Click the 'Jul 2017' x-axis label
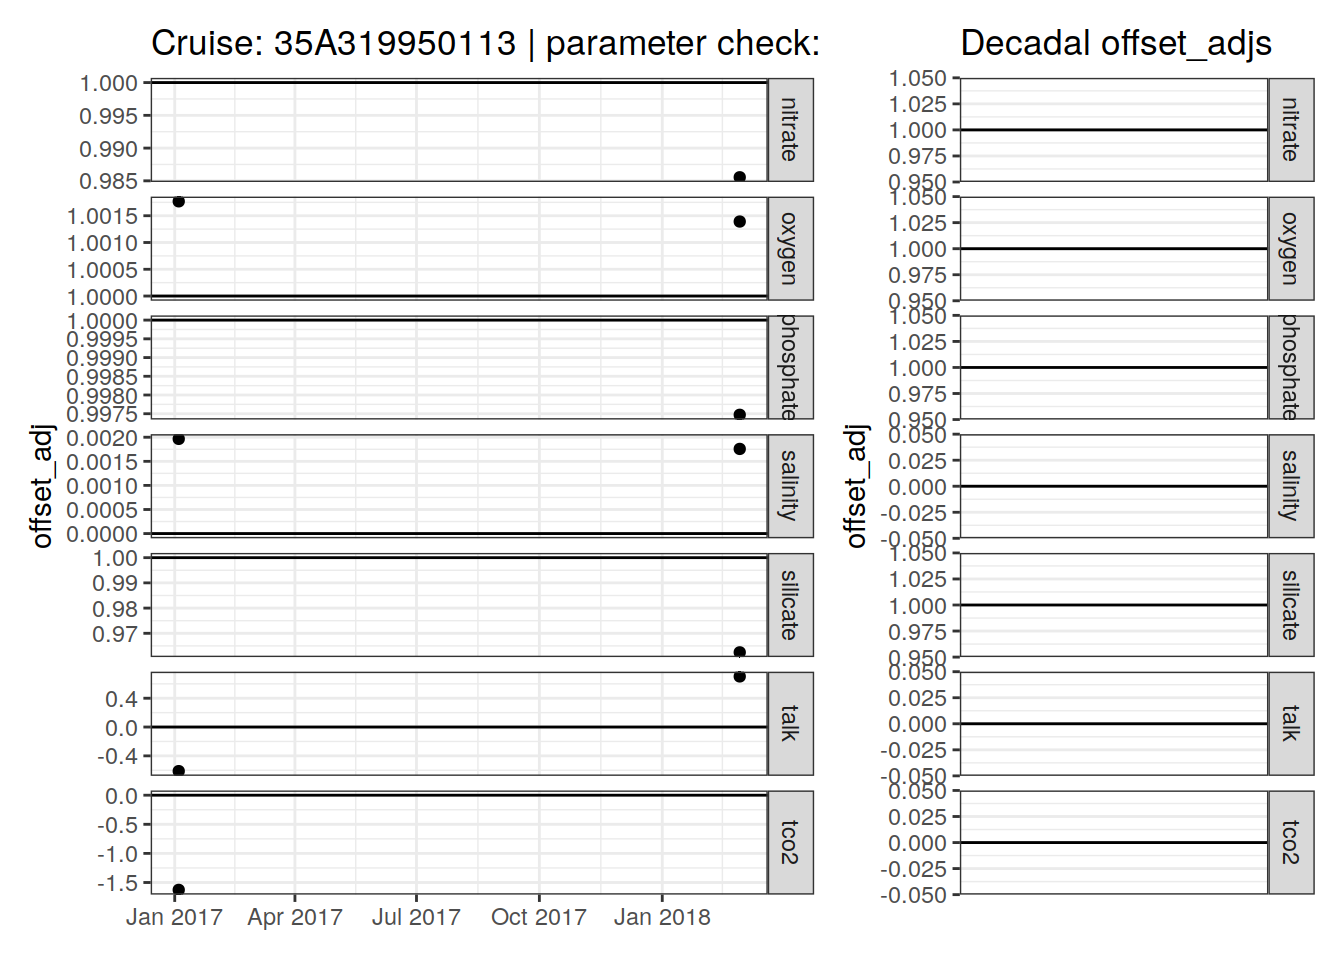The width and height of the screenshot is (1344, 960). (x=416, y=917)
